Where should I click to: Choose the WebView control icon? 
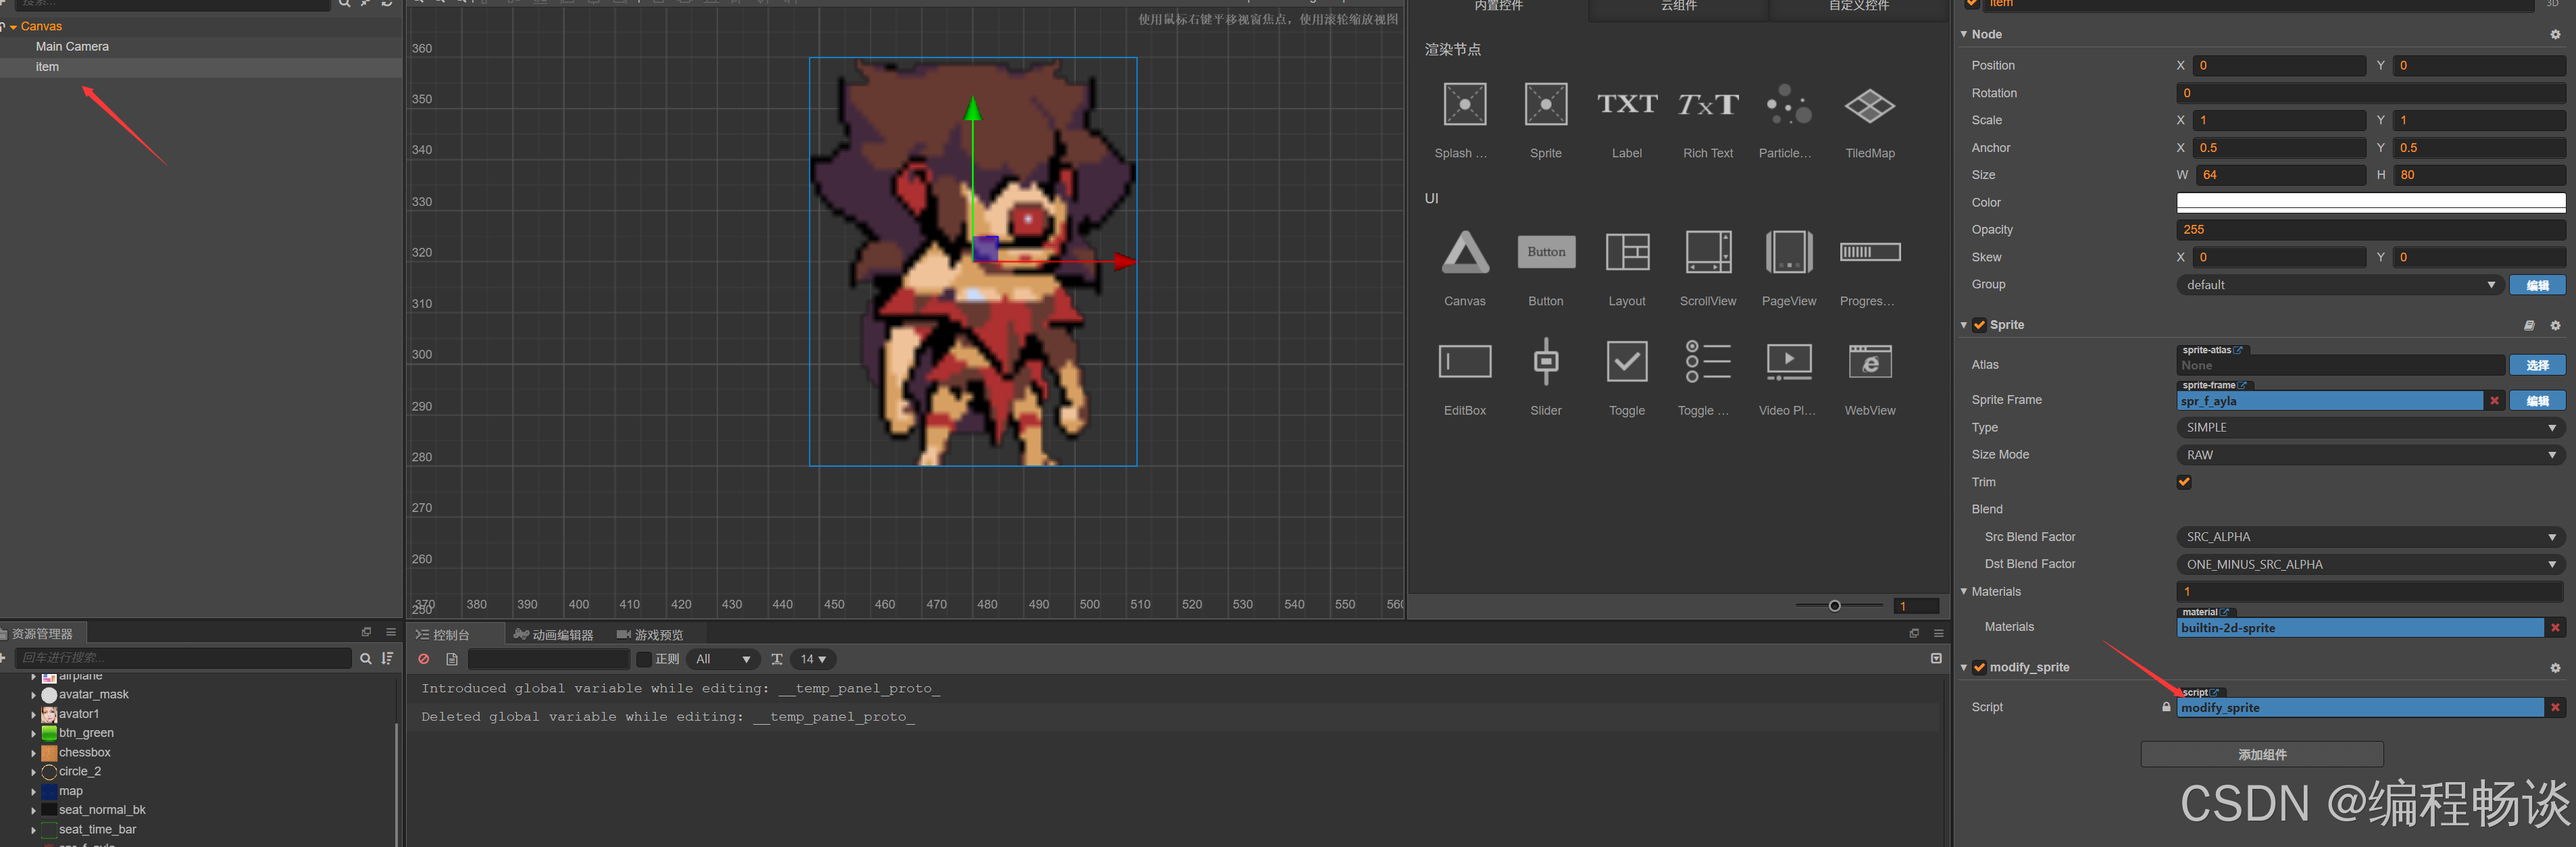(x=1869, y=362)
